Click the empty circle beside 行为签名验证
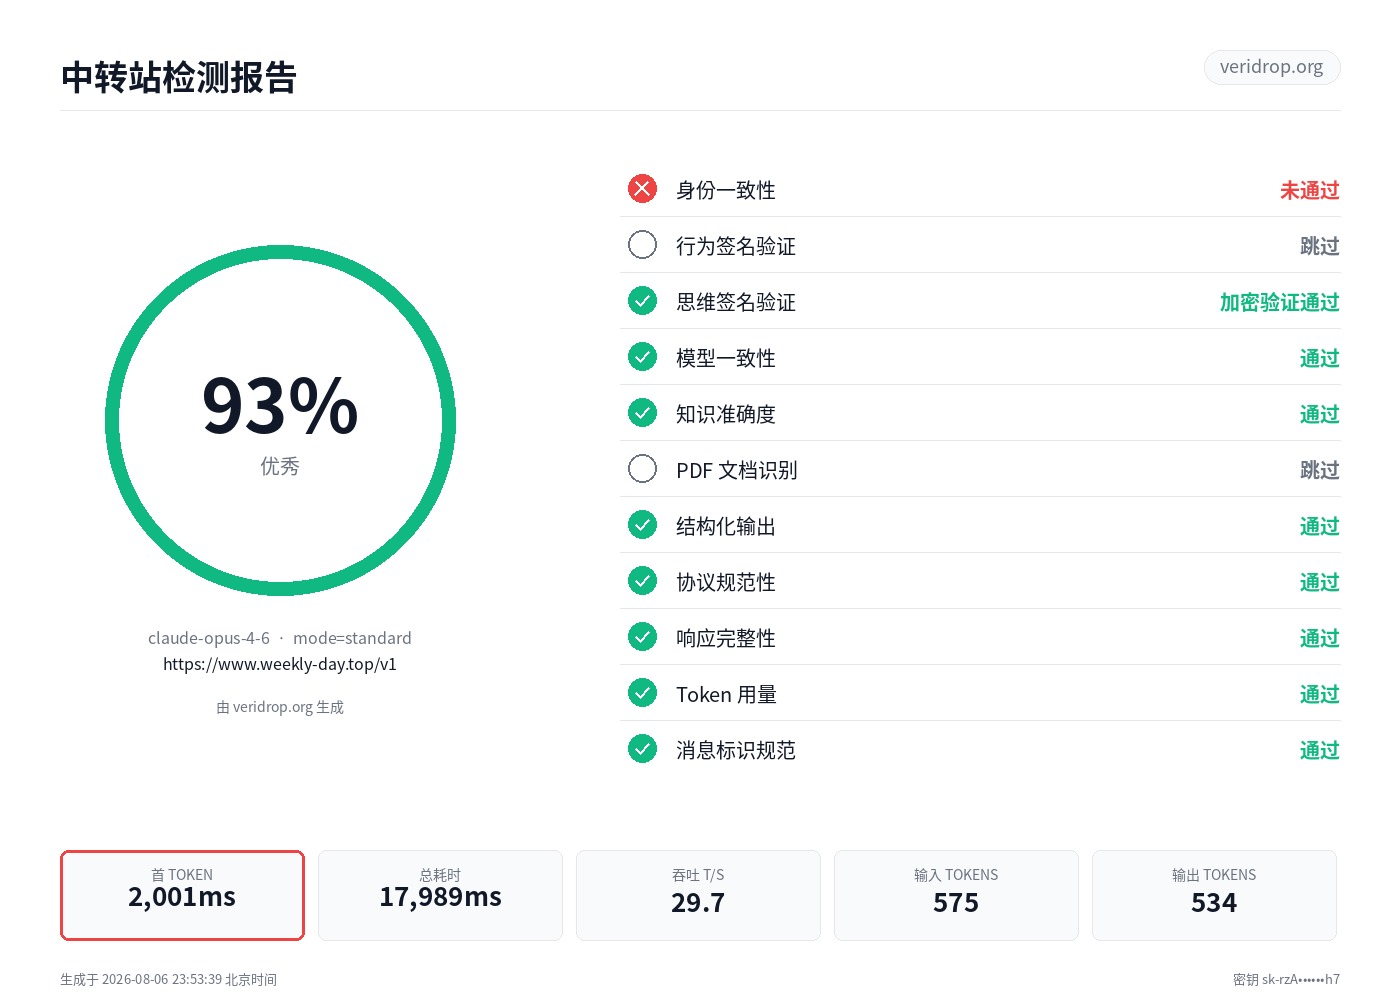This screenshot has width=1400, height=1000. click(x=642, y=245)
